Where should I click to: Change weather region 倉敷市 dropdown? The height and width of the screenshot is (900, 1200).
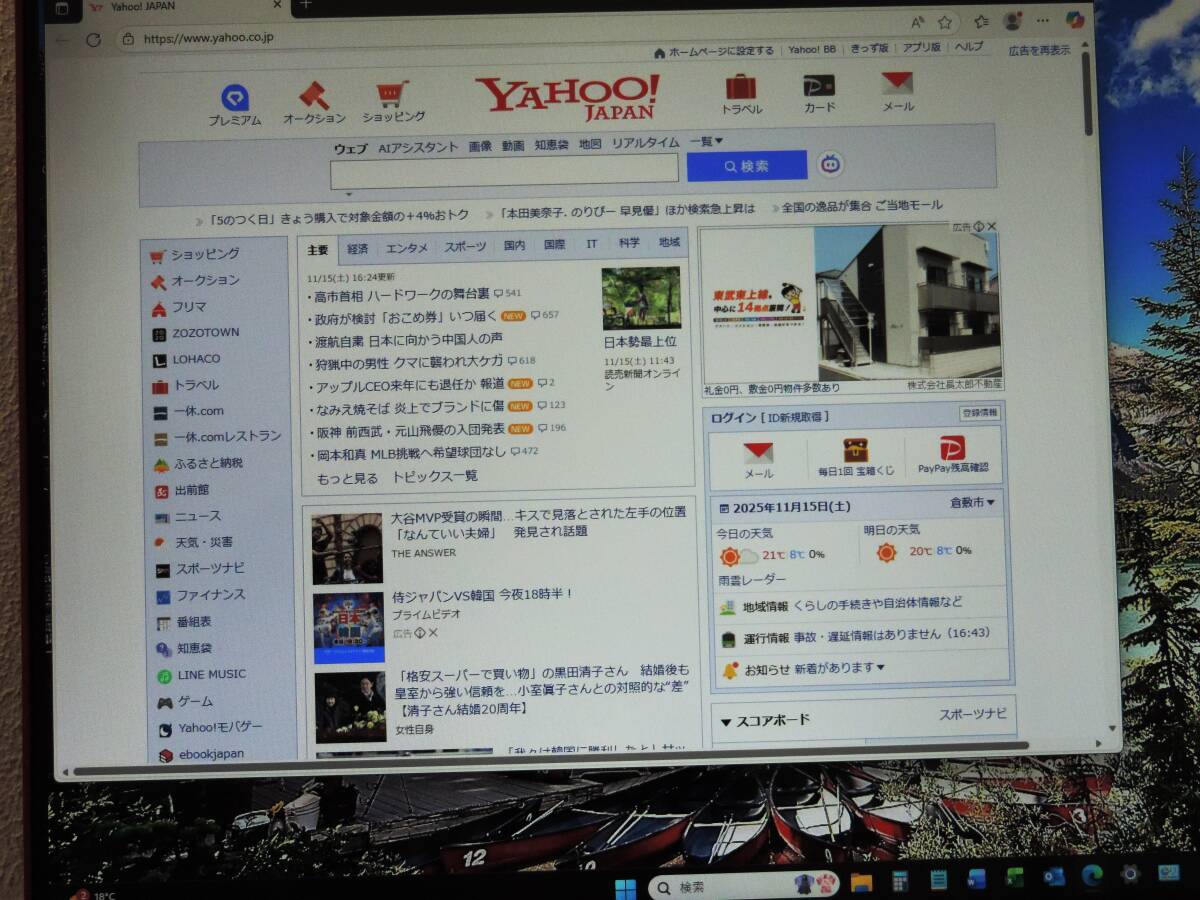pyautogui.click(x=972, y=503)
